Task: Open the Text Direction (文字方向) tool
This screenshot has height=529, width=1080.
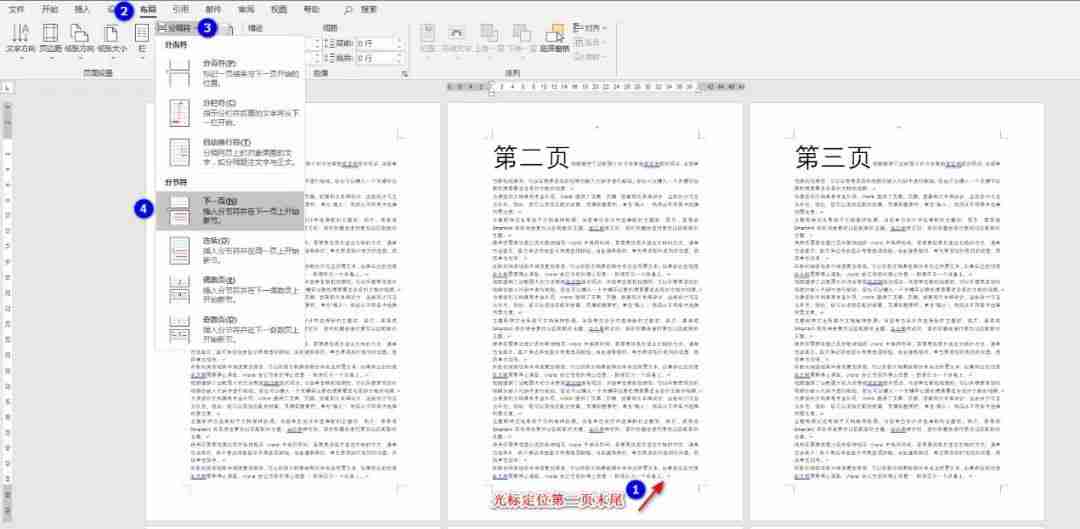Action: 20,38
